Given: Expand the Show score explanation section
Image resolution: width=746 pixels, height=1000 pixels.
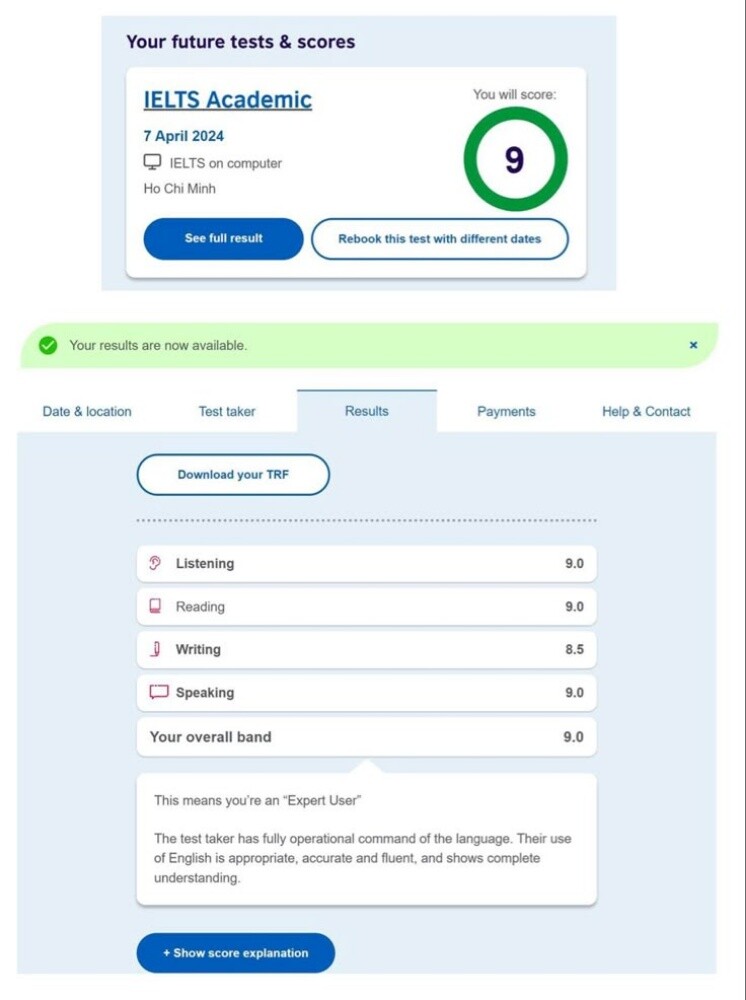Looking at the screenshot, I should 236,953.
